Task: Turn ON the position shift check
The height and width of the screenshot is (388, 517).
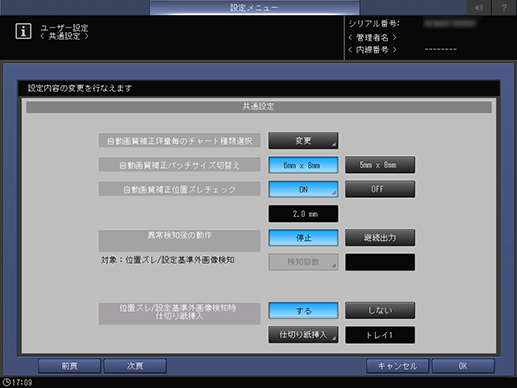Action: pyautogui.click(x=303, y=189)
